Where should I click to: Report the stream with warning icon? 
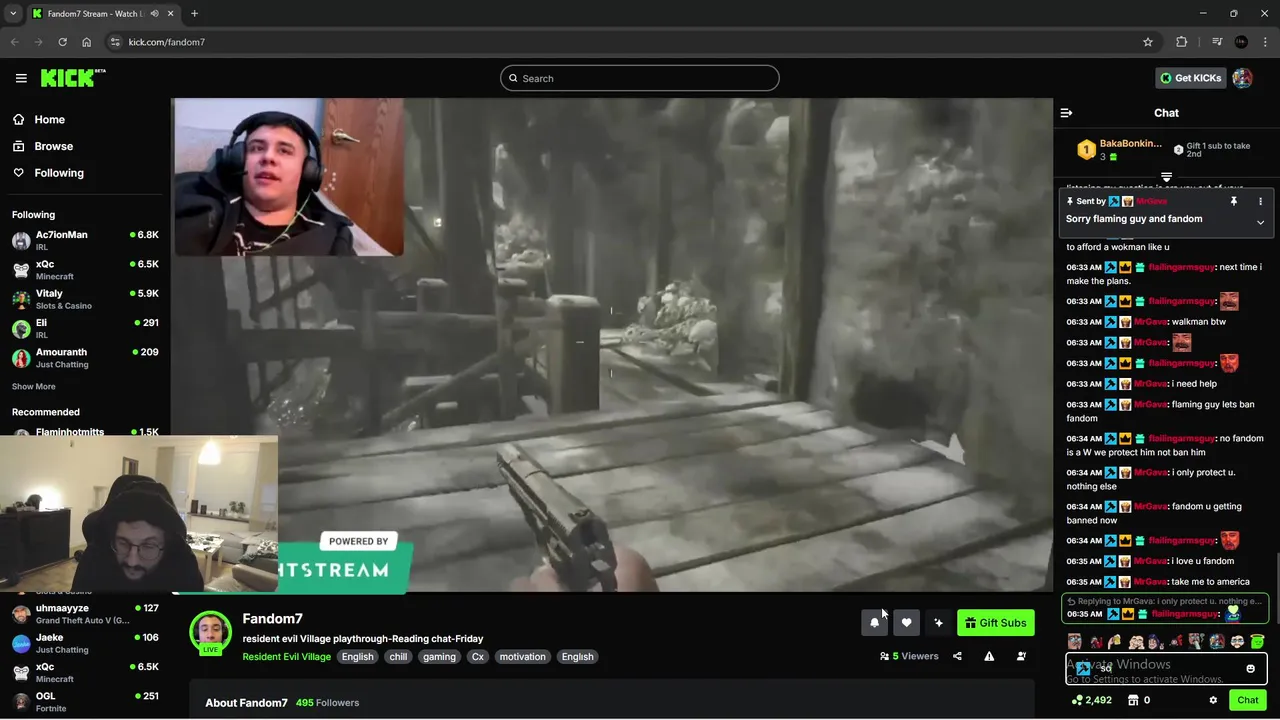pos(989,656)
